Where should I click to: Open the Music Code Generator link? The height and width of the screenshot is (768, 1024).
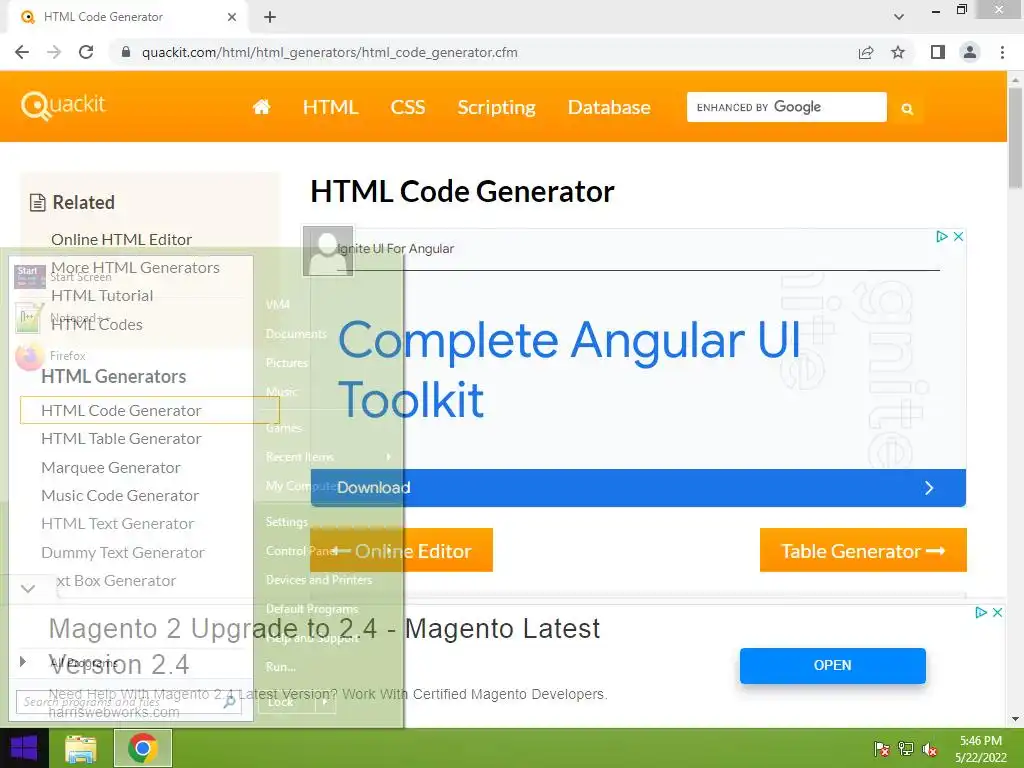pos(120,496)
